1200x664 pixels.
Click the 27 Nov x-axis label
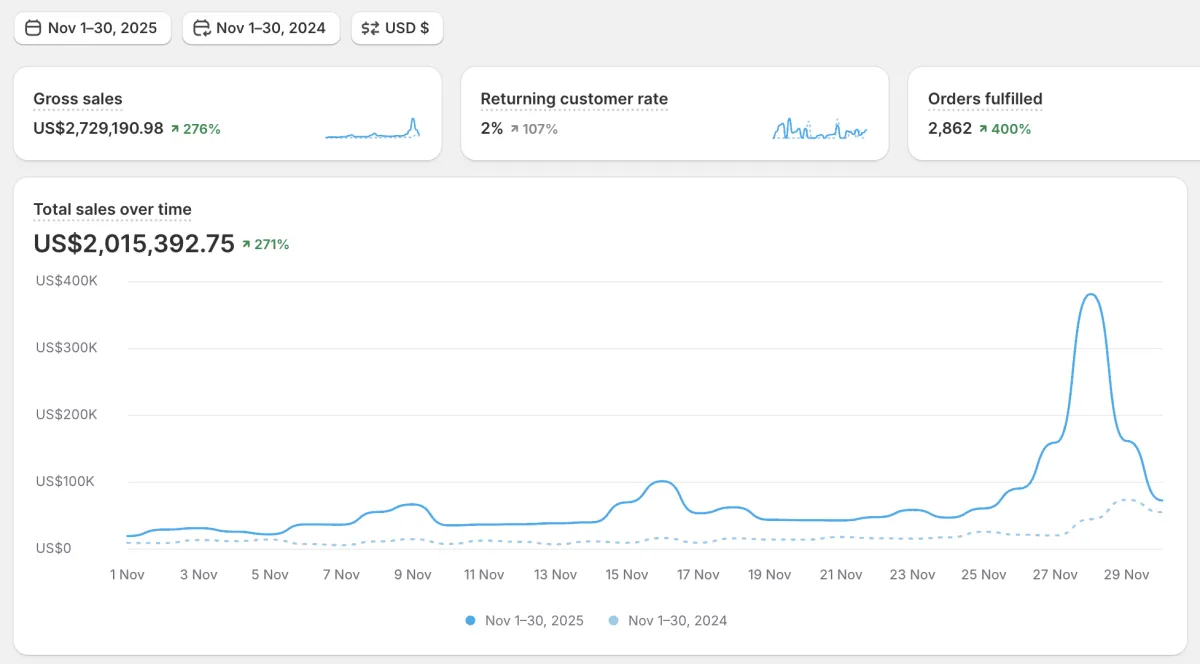[1055, 574]
